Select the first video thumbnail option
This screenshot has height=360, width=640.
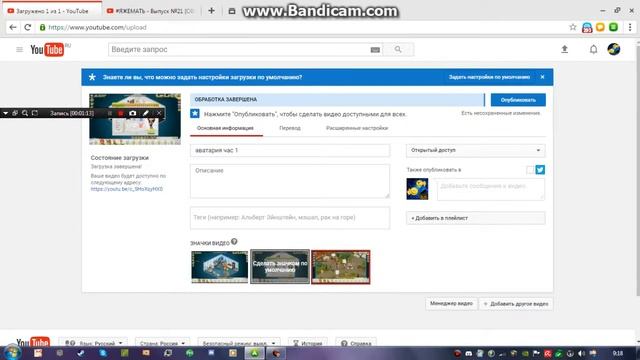click(x=220, y=267)
